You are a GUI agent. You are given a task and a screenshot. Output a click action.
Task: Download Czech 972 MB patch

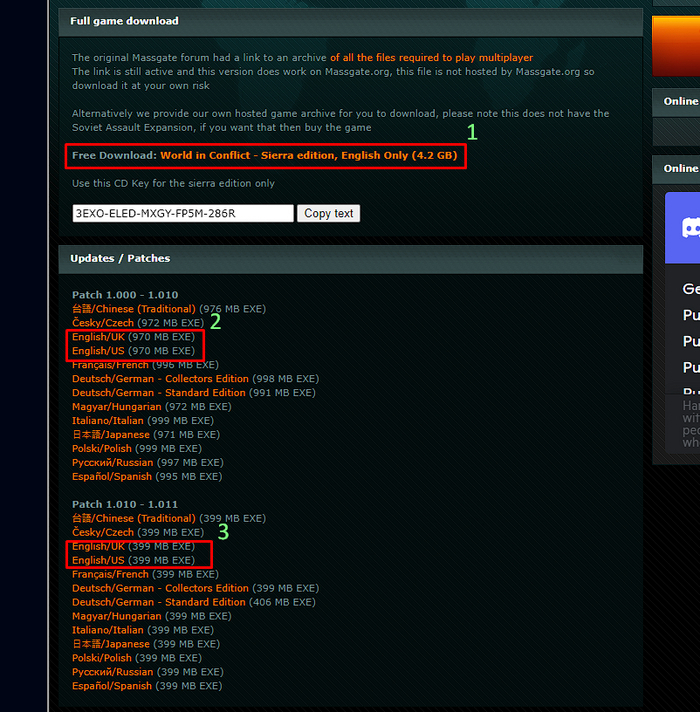point(103,323)
